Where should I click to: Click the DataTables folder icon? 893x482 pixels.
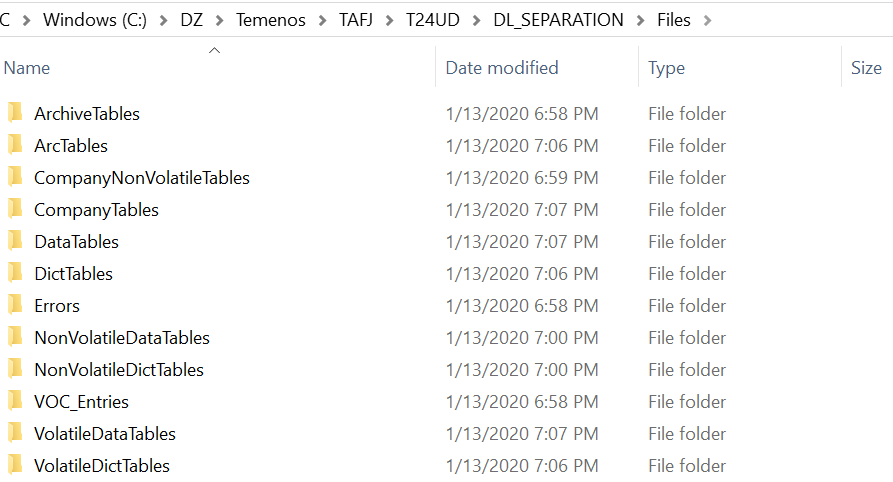click(15, 241)
